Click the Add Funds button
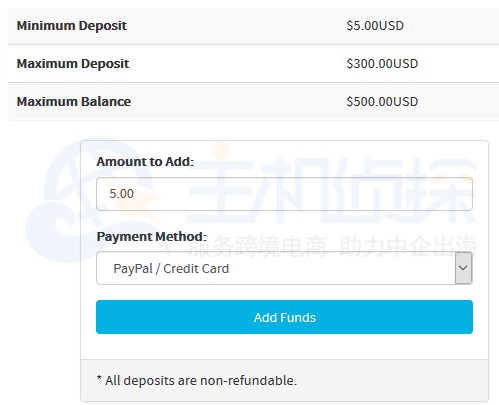This screenshot has width=499, height=405. tap(284, 317)
